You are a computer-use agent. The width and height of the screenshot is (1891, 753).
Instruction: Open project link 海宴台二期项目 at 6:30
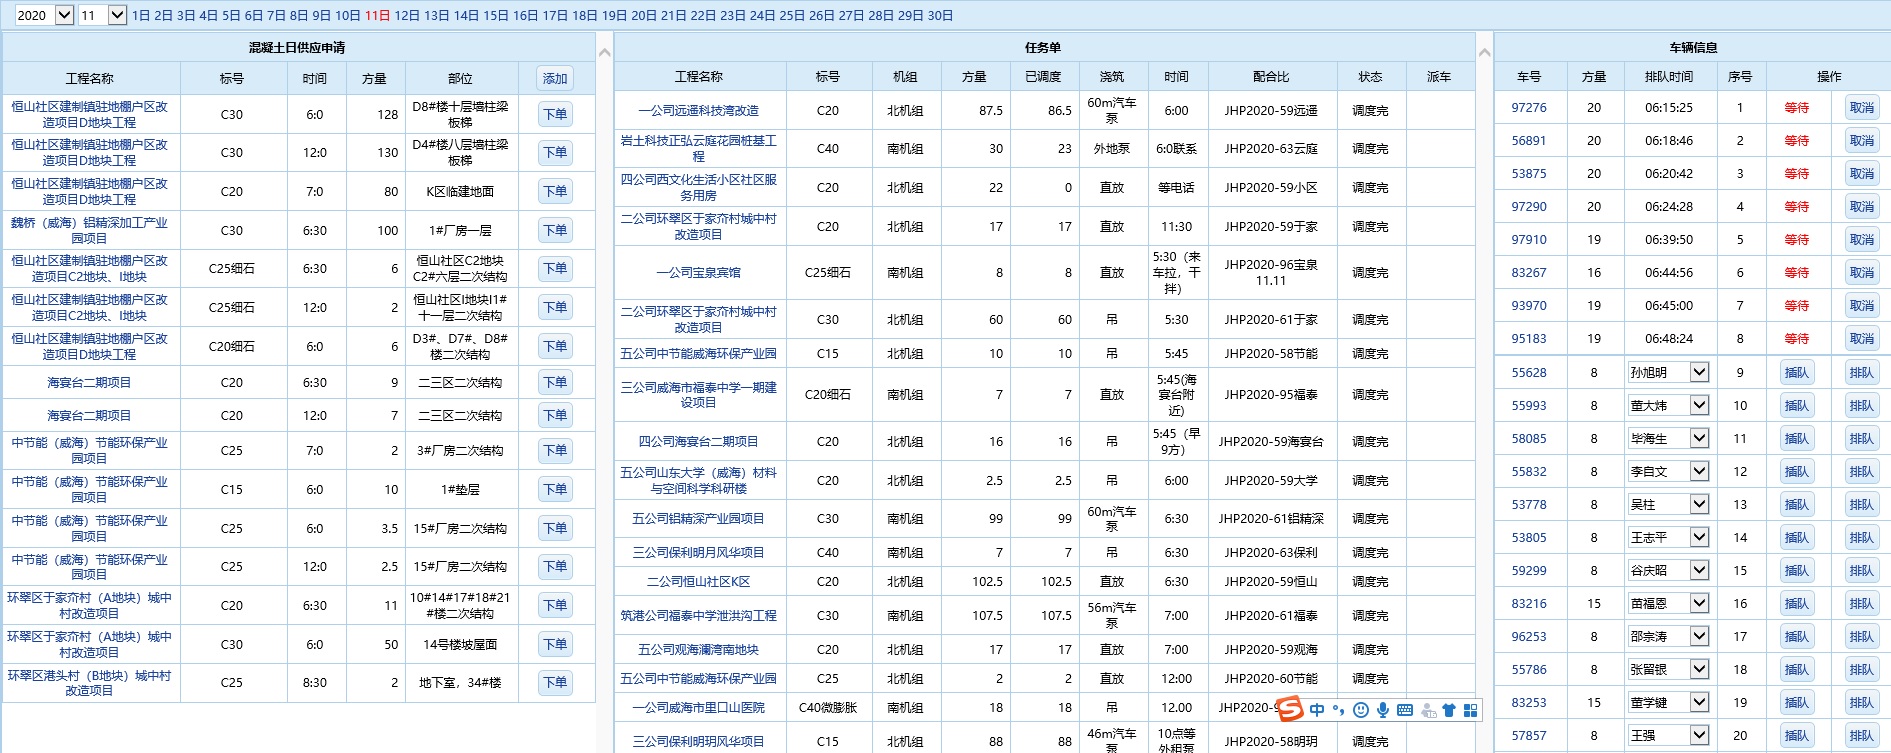(x=89, y=383)
